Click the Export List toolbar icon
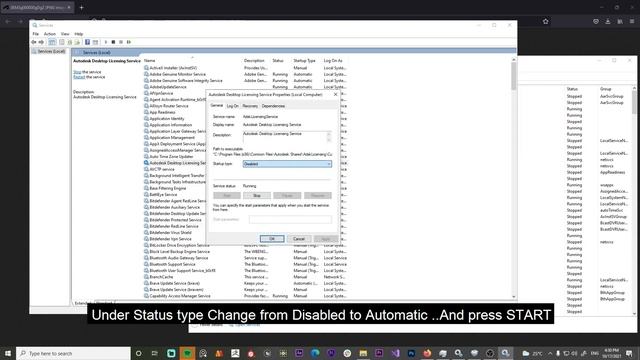Viewport: 640px width, 360px height. point(77,42)
